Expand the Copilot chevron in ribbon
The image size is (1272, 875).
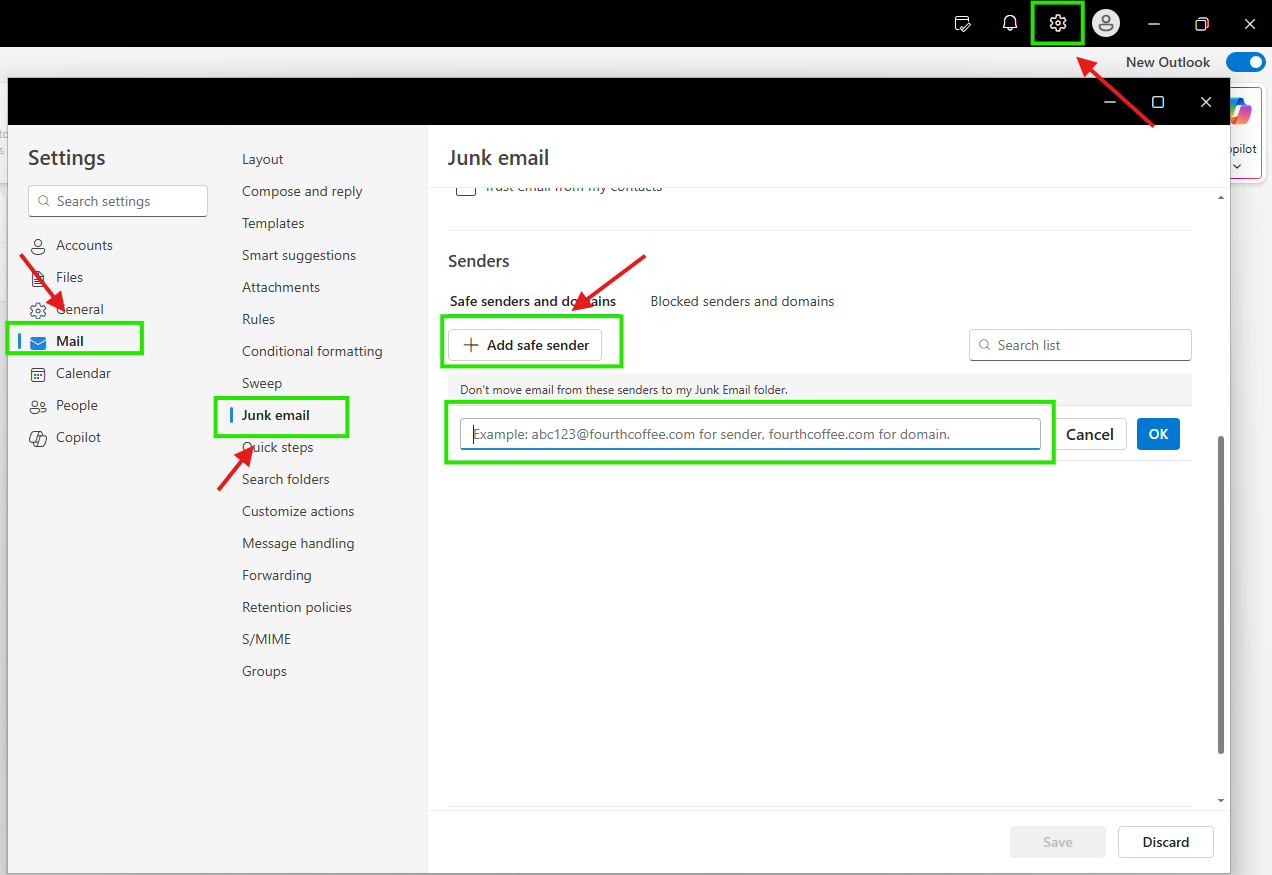tap(1237, 166)
